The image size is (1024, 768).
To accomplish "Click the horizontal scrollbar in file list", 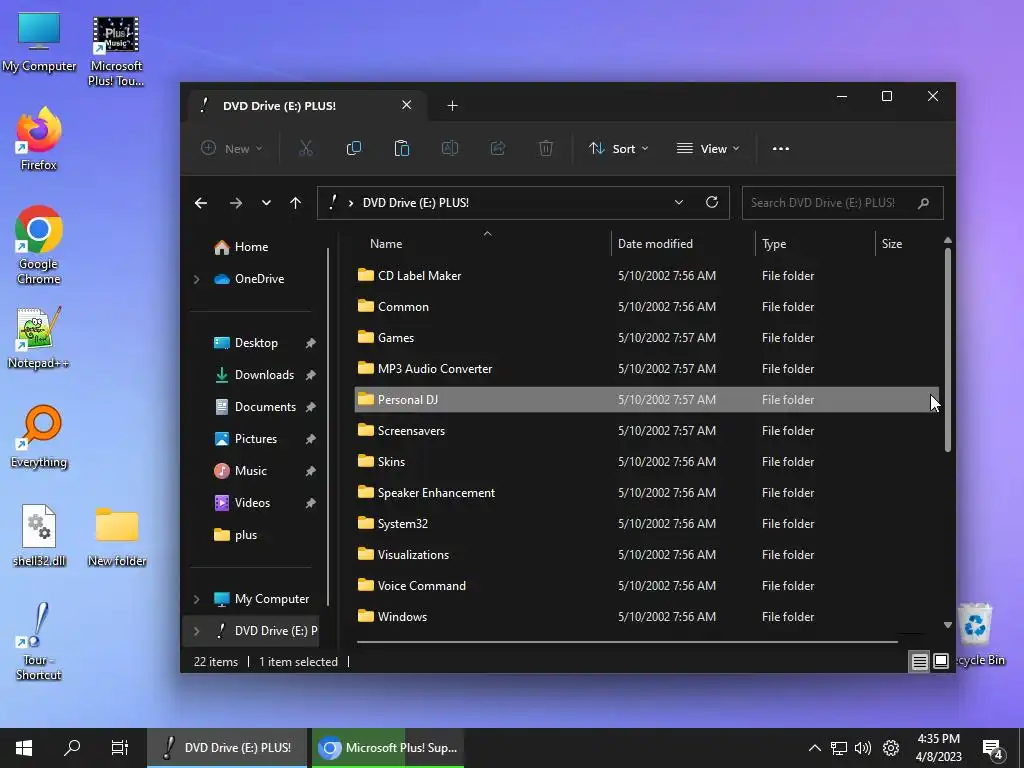I will [x=627, y=642].
